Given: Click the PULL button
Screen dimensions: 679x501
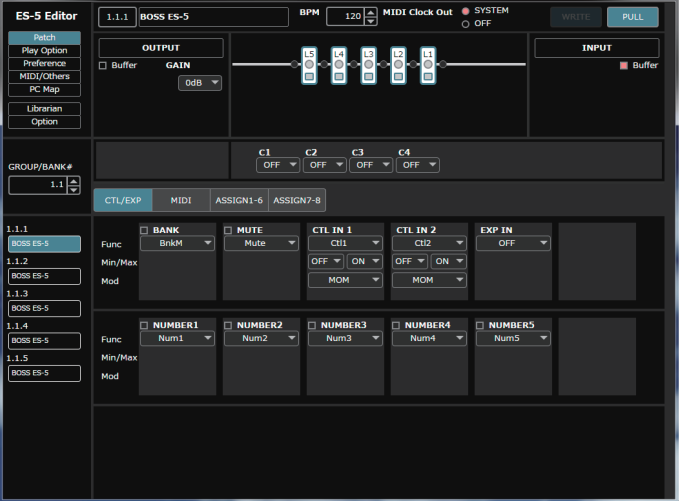Looking at the screenshot, I should 632,16.
